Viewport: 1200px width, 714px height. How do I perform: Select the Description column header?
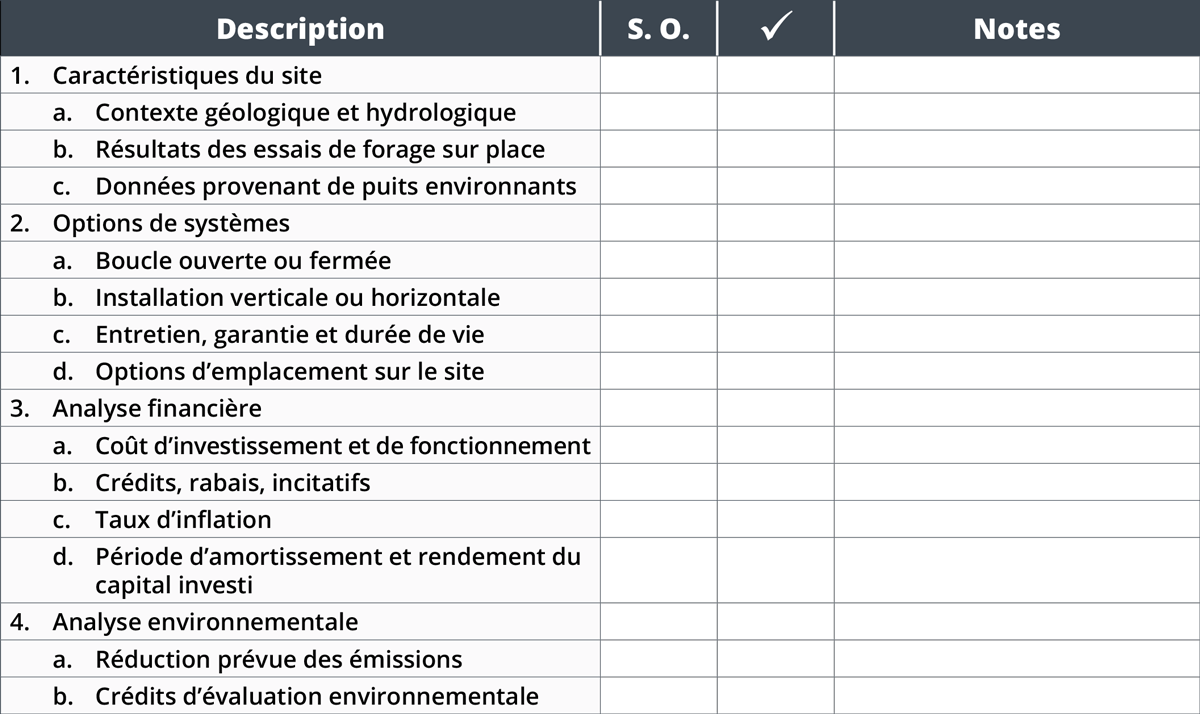tap(300, 28)
